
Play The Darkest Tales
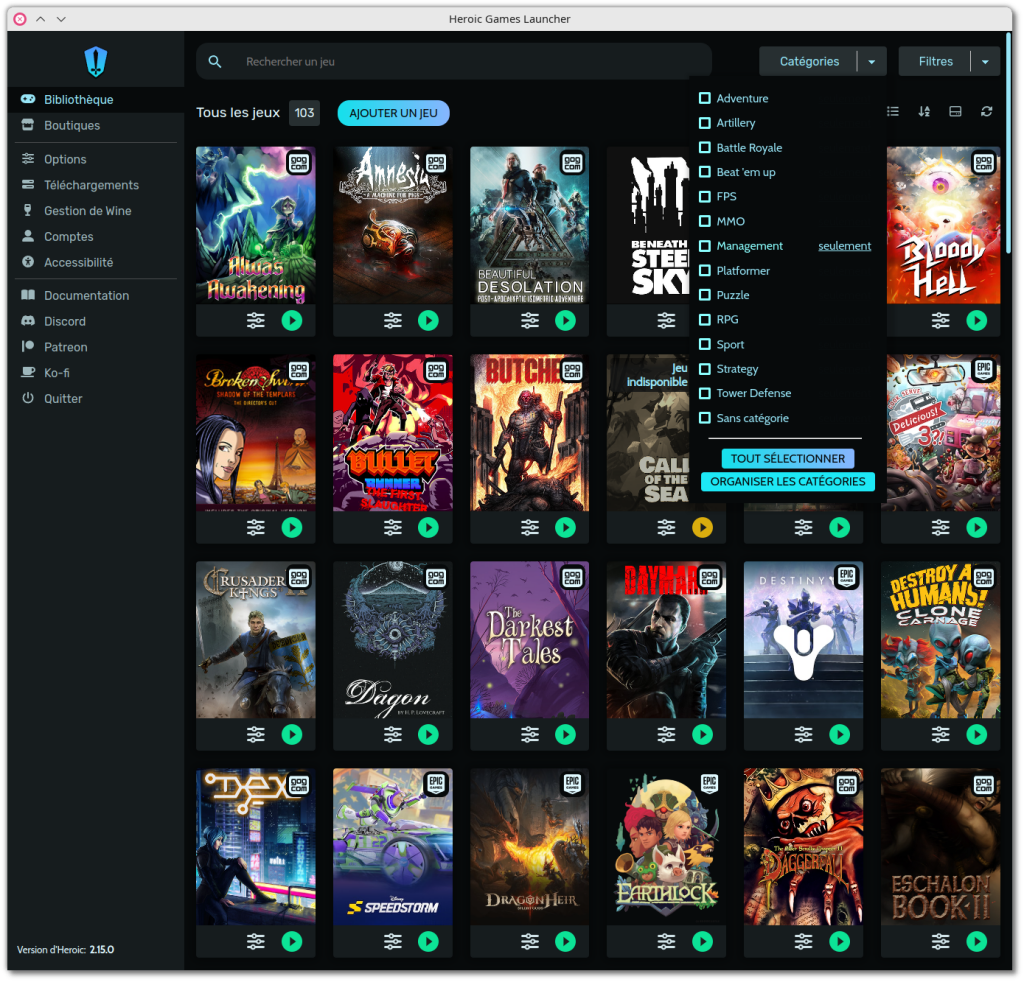tap(566, 735)
